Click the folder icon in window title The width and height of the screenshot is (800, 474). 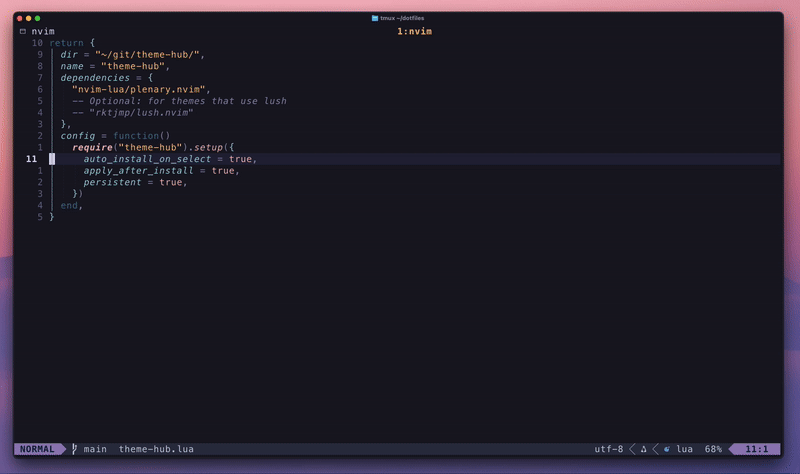coord(375,18)
